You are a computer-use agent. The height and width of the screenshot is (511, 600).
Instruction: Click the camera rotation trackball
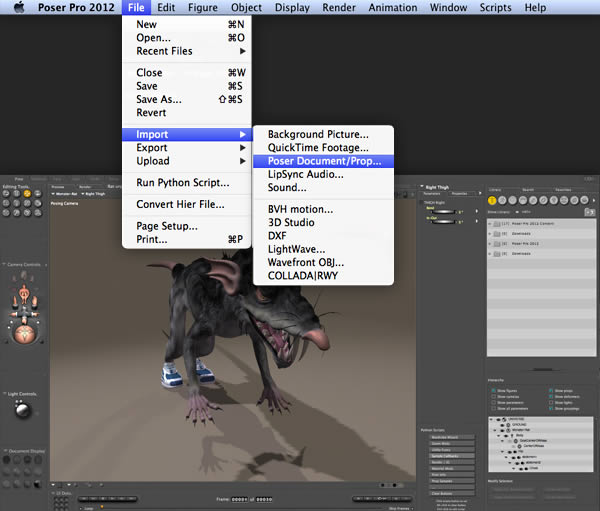click(24, 334)
